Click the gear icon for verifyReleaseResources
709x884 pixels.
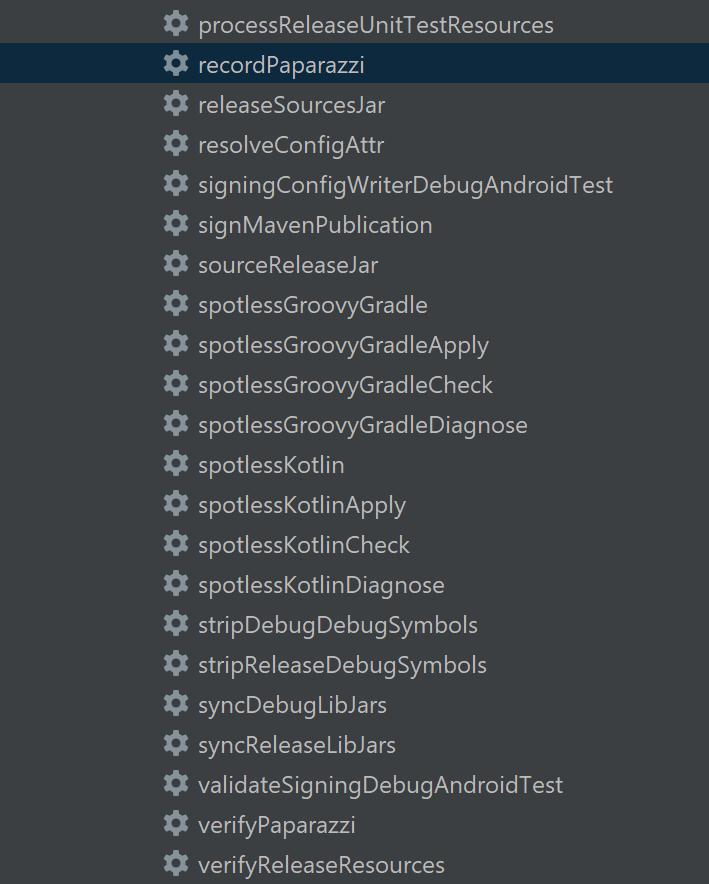click(x=176, y=864)
